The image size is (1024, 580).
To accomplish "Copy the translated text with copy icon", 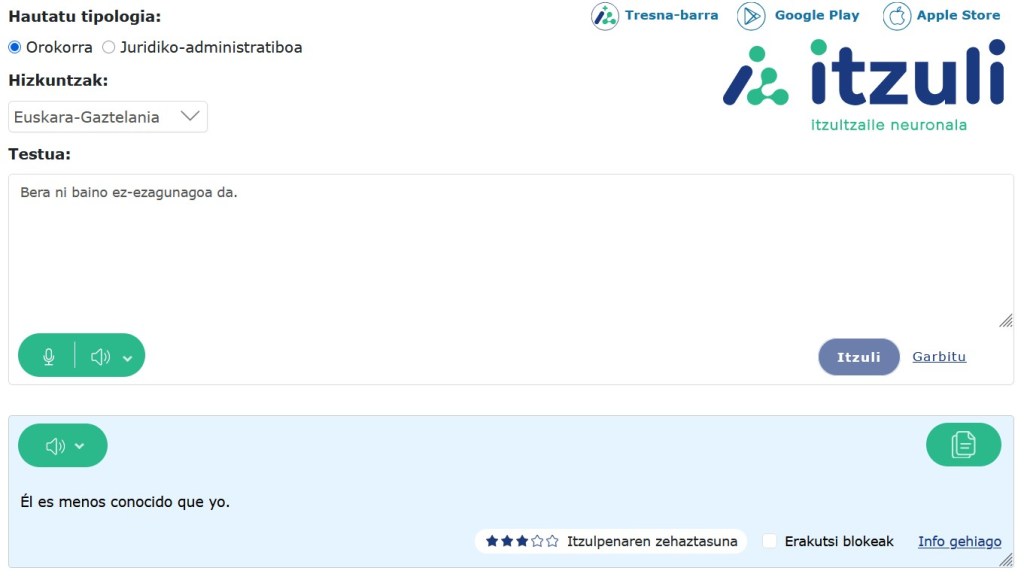I will [963, 445].
